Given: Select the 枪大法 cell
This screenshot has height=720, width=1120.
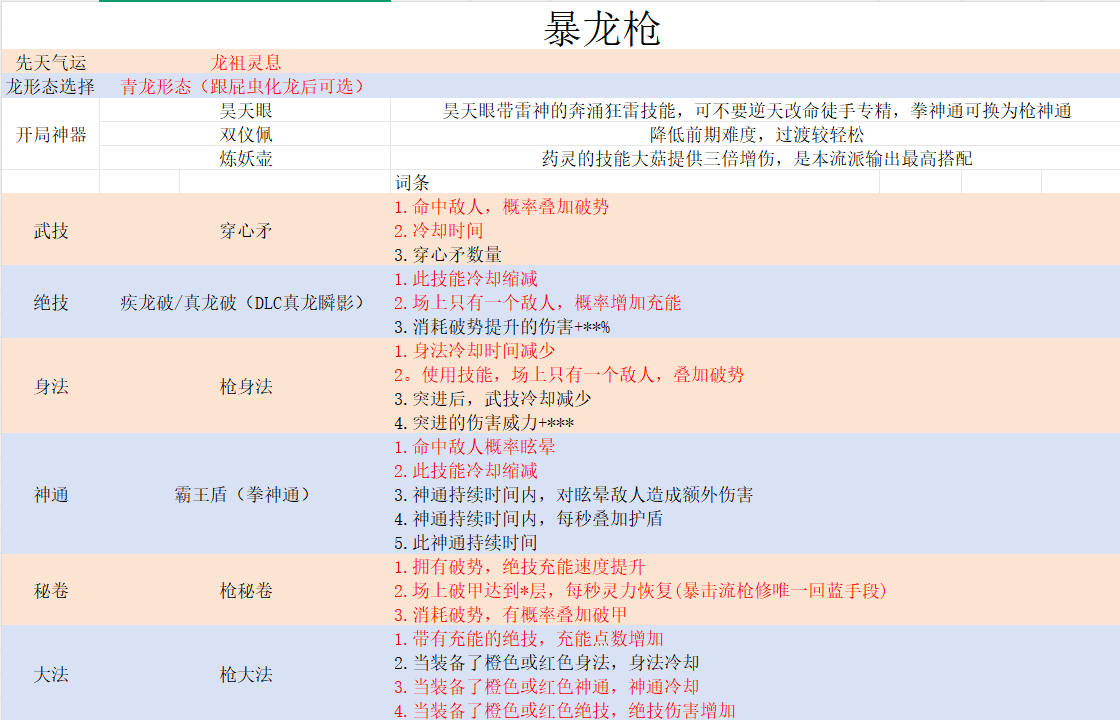Looking at the screenshot, I should point(246,674).
